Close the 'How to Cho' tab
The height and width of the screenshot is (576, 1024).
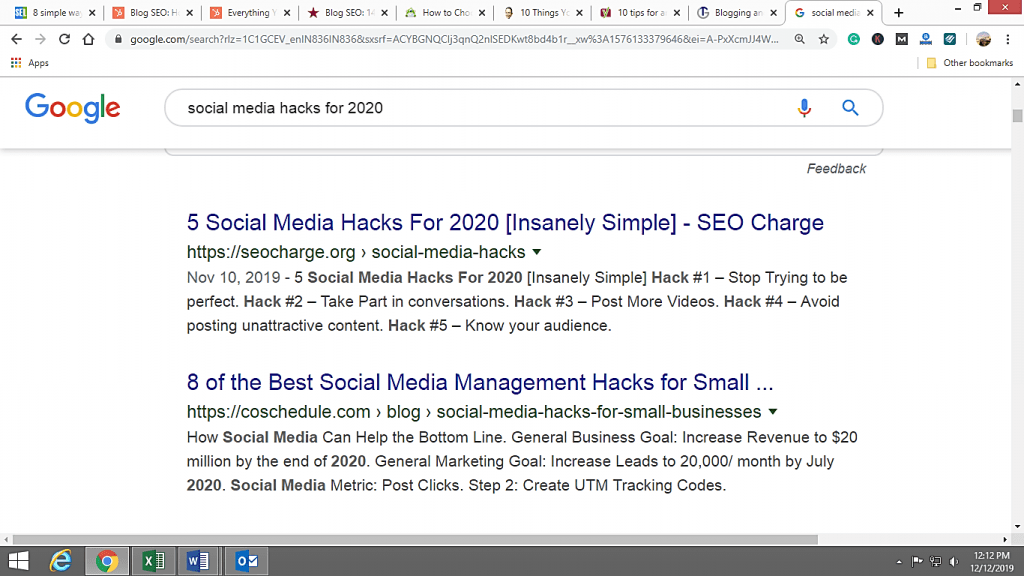coord(482,12)
